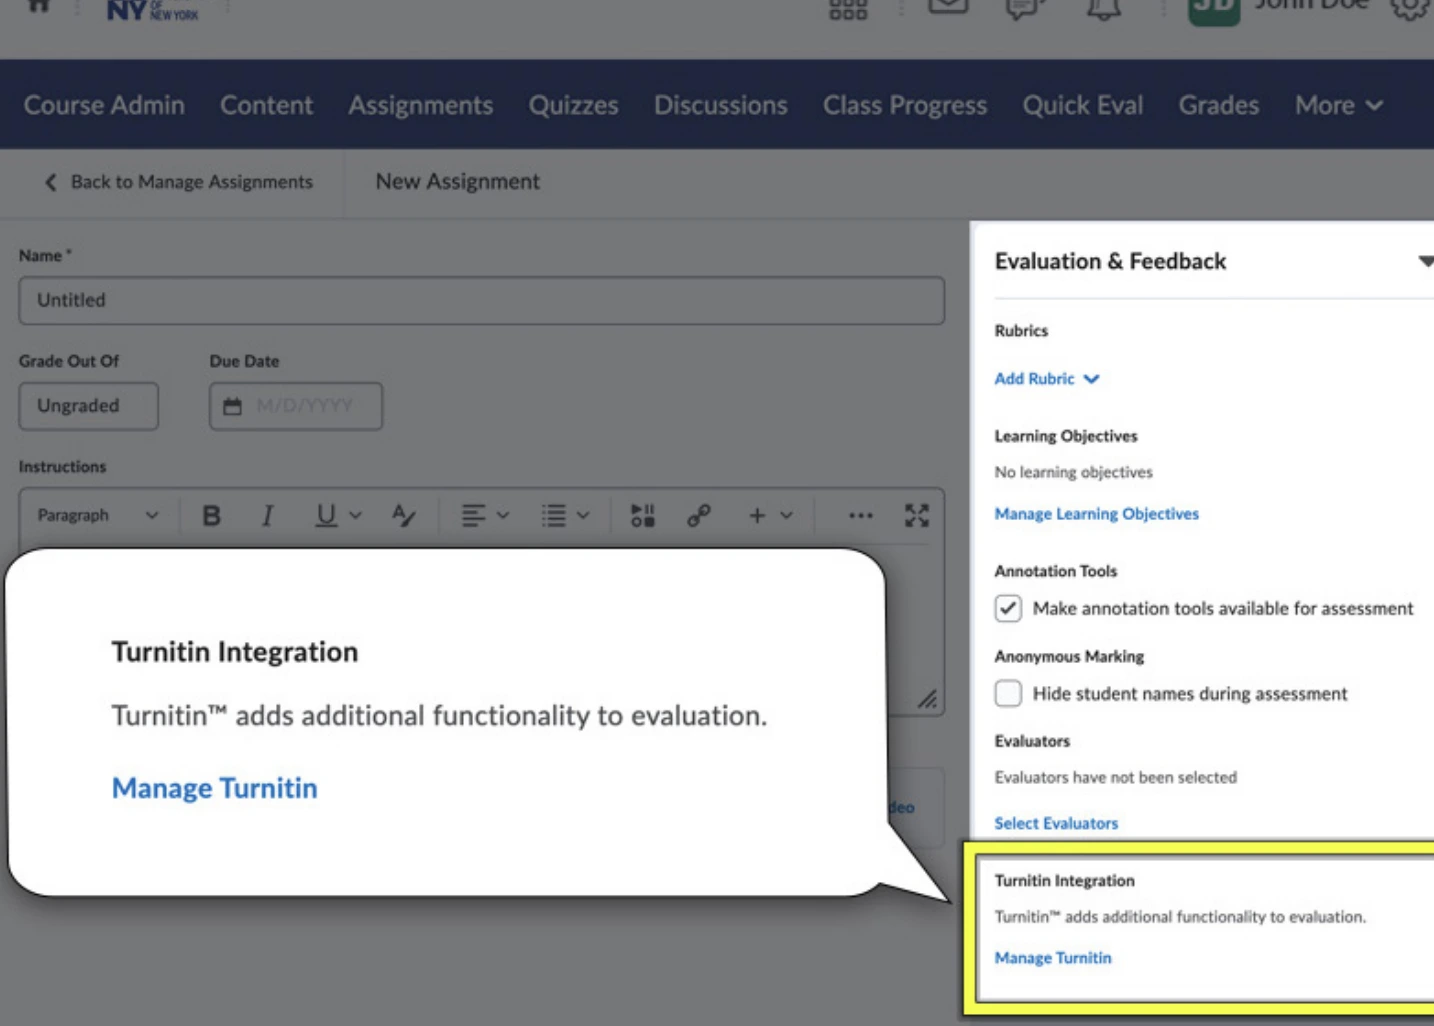Apply italic formatting in editor toolbar
This screenshot has height=1026, width=1434.
click(267, 516)
